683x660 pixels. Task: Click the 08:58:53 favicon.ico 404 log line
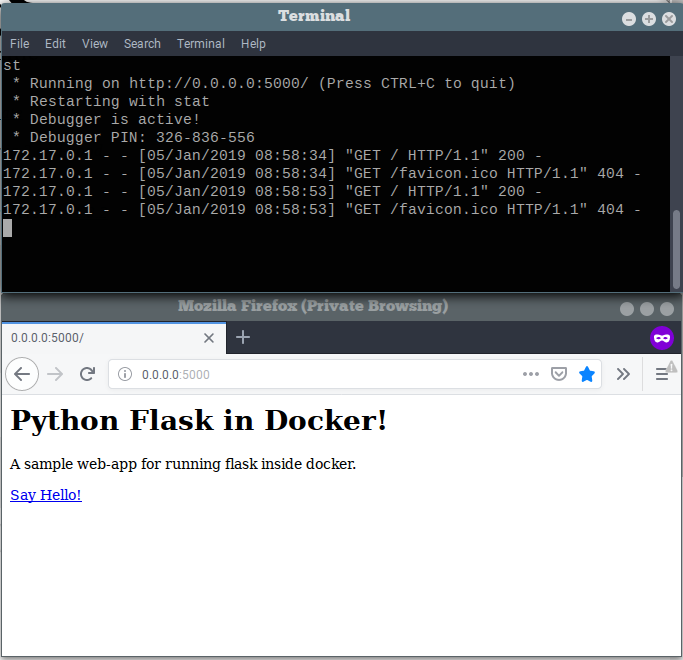pos(322,210)
